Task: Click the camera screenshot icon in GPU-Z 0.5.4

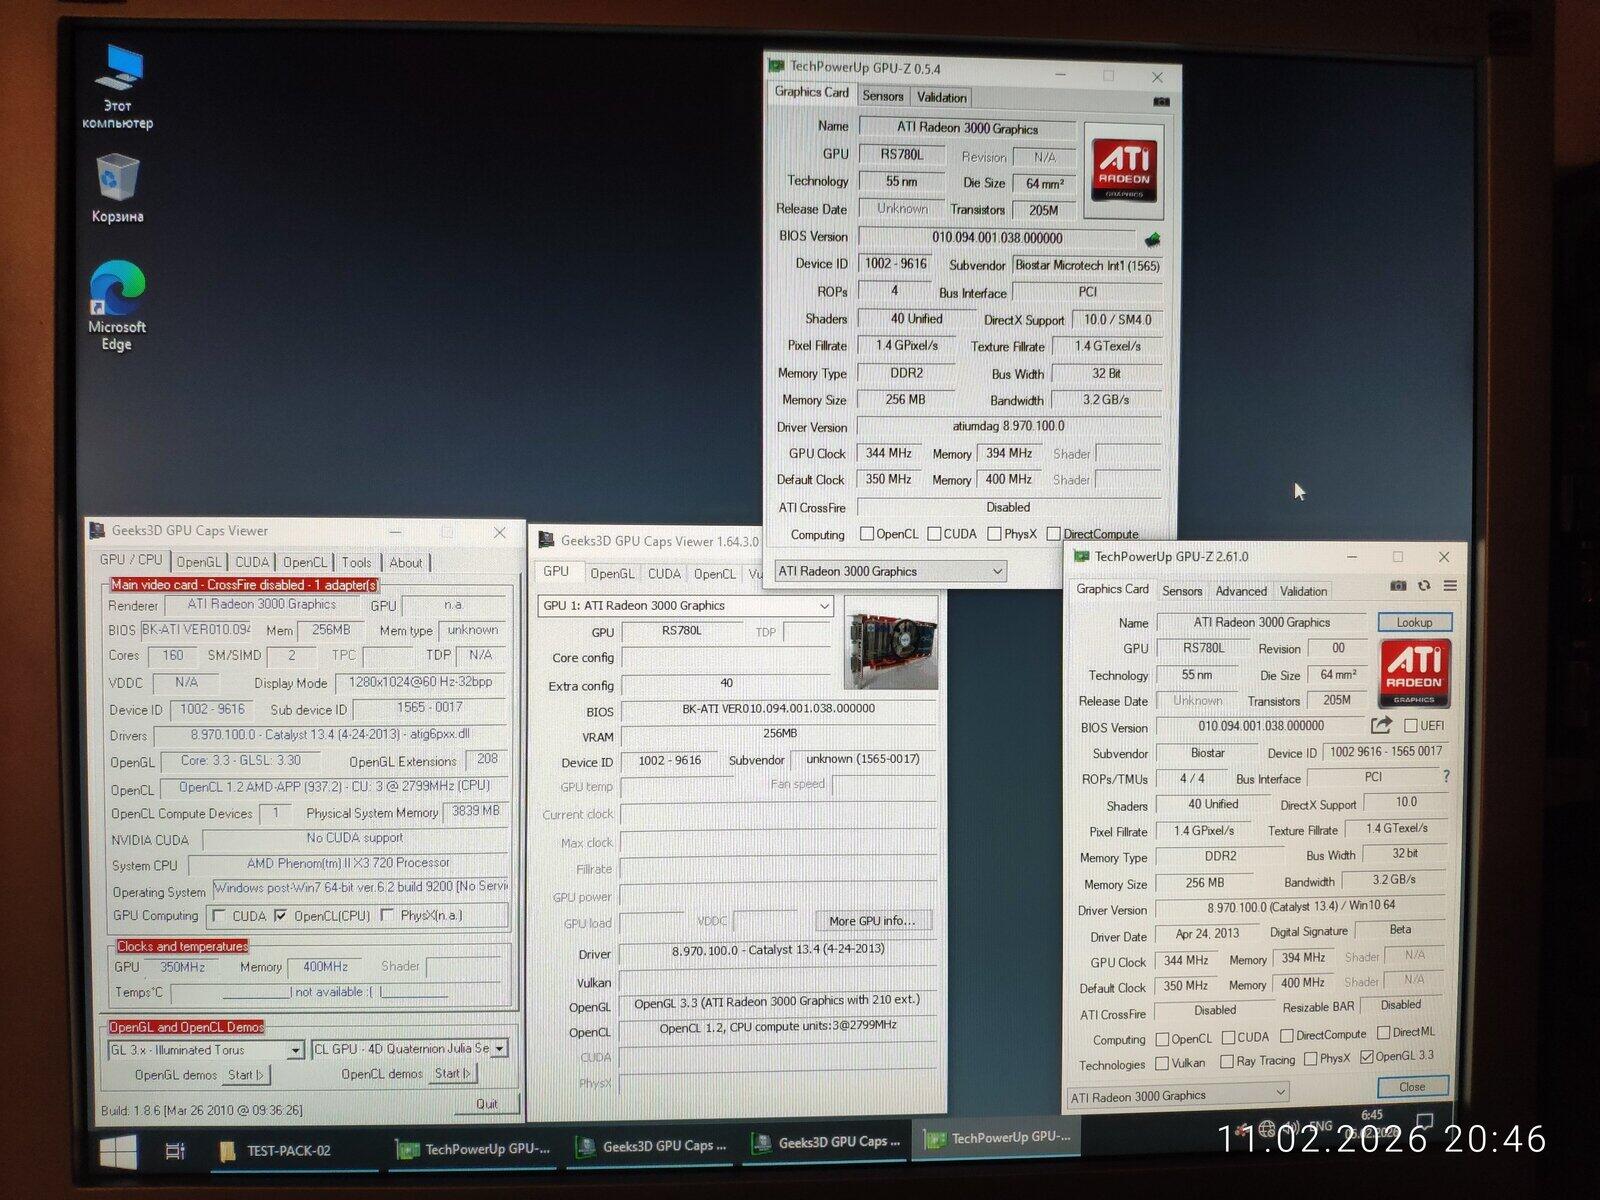Action: 1161,101
